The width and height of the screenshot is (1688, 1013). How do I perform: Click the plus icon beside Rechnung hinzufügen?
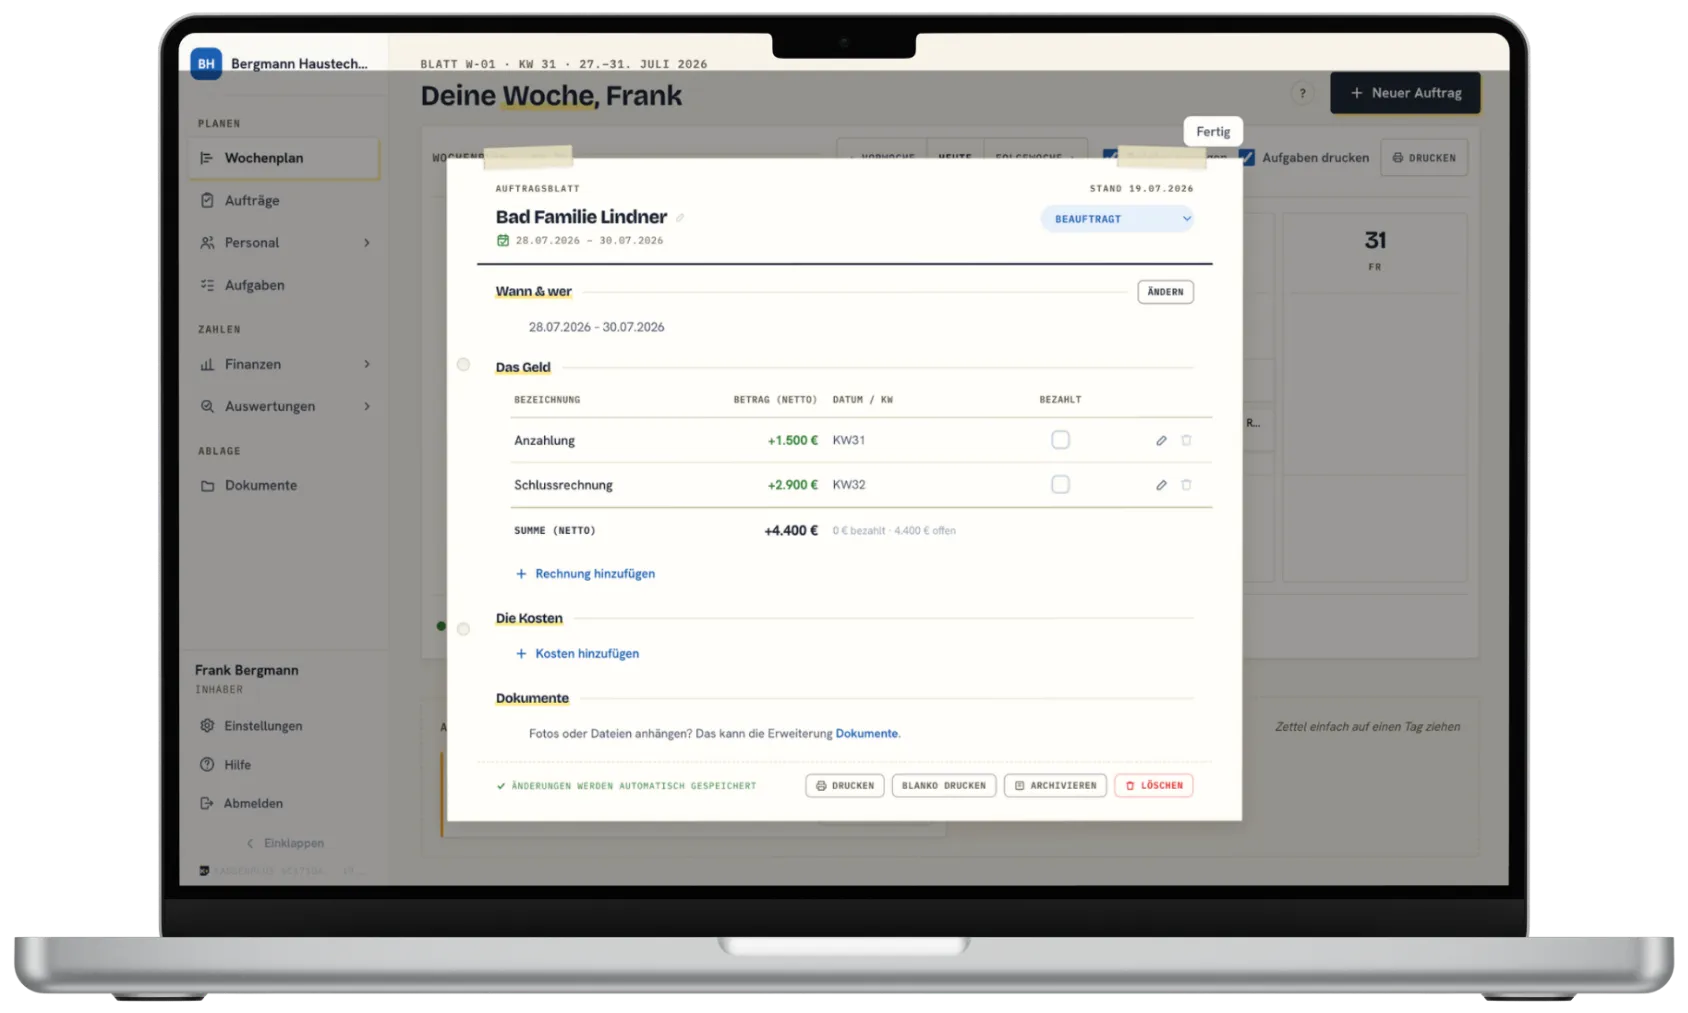(521, 574)
